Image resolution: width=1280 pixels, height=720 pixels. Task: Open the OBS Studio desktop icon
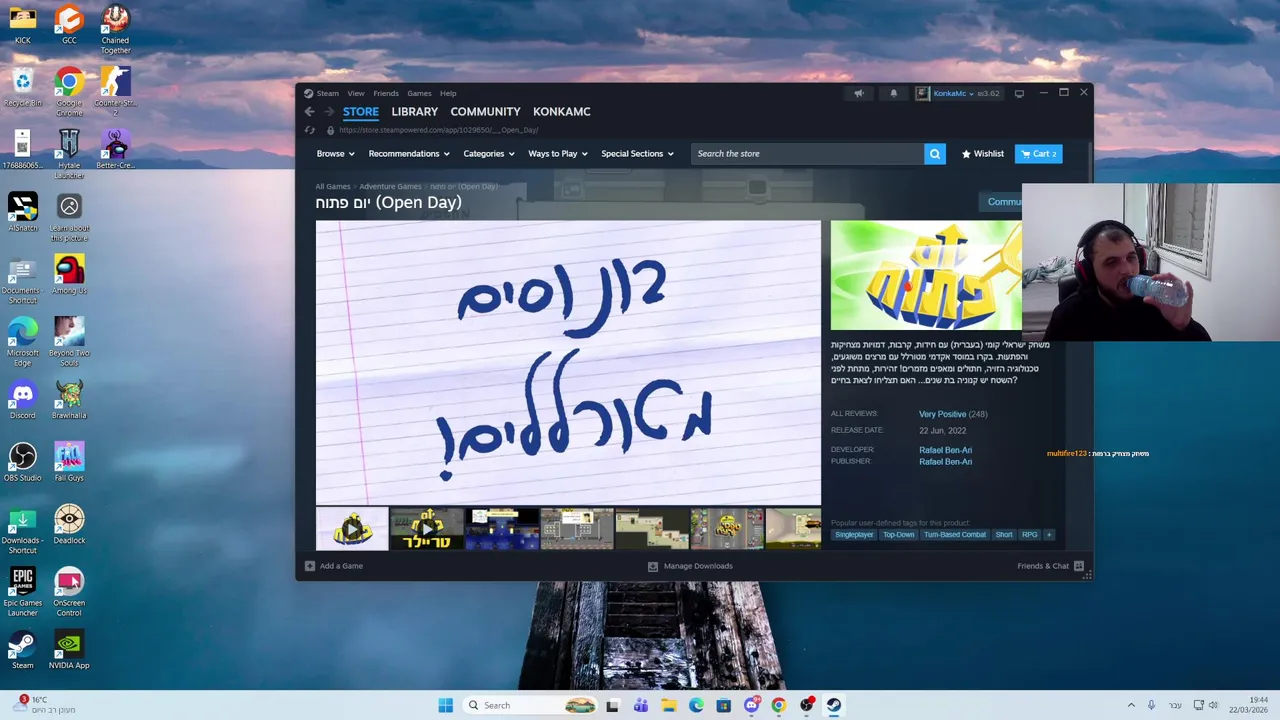22,462
